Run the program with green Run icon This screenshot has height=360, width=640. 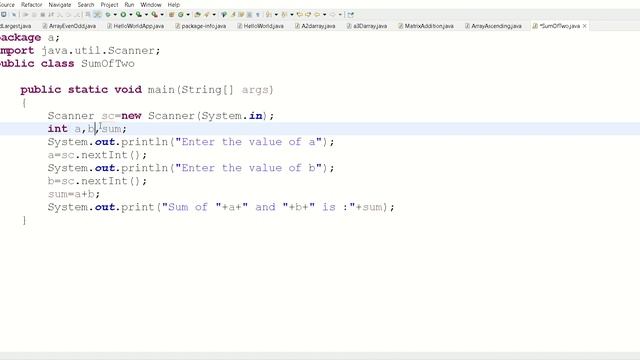pyautogui.click(x=123, y=15)
